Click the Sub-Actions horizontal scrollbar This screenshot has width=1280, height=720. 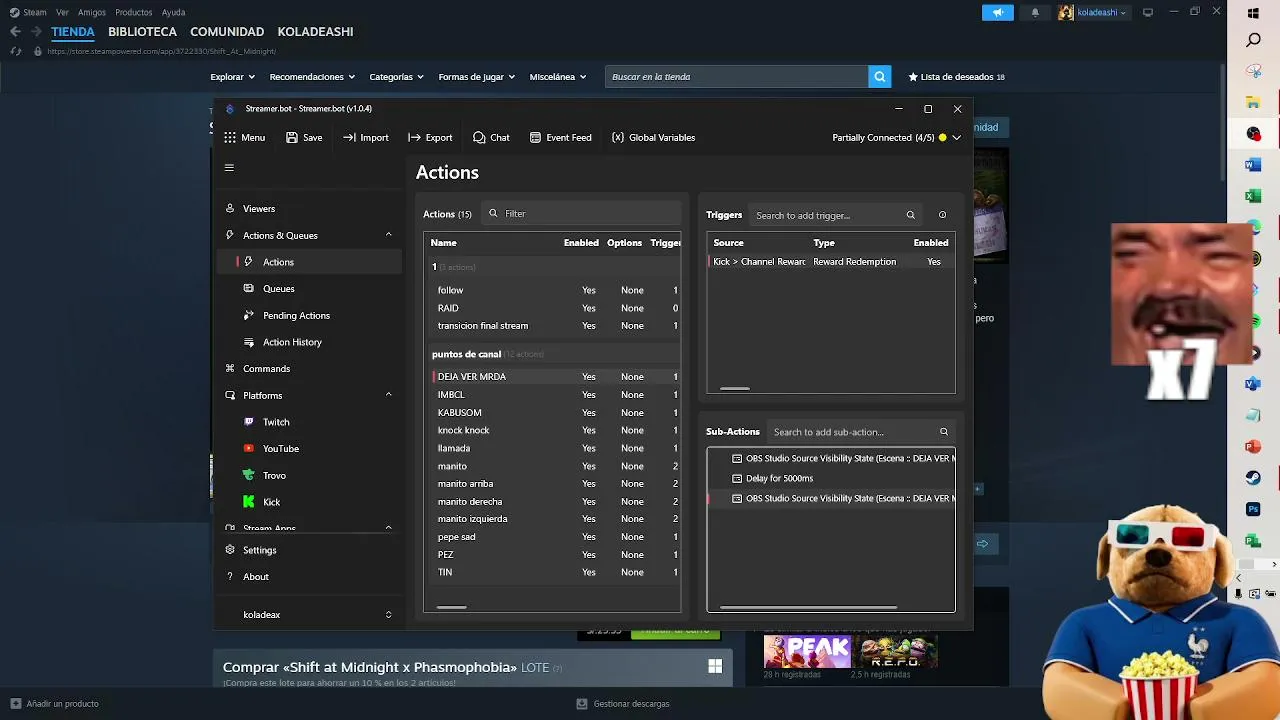(x=808, y=607)
